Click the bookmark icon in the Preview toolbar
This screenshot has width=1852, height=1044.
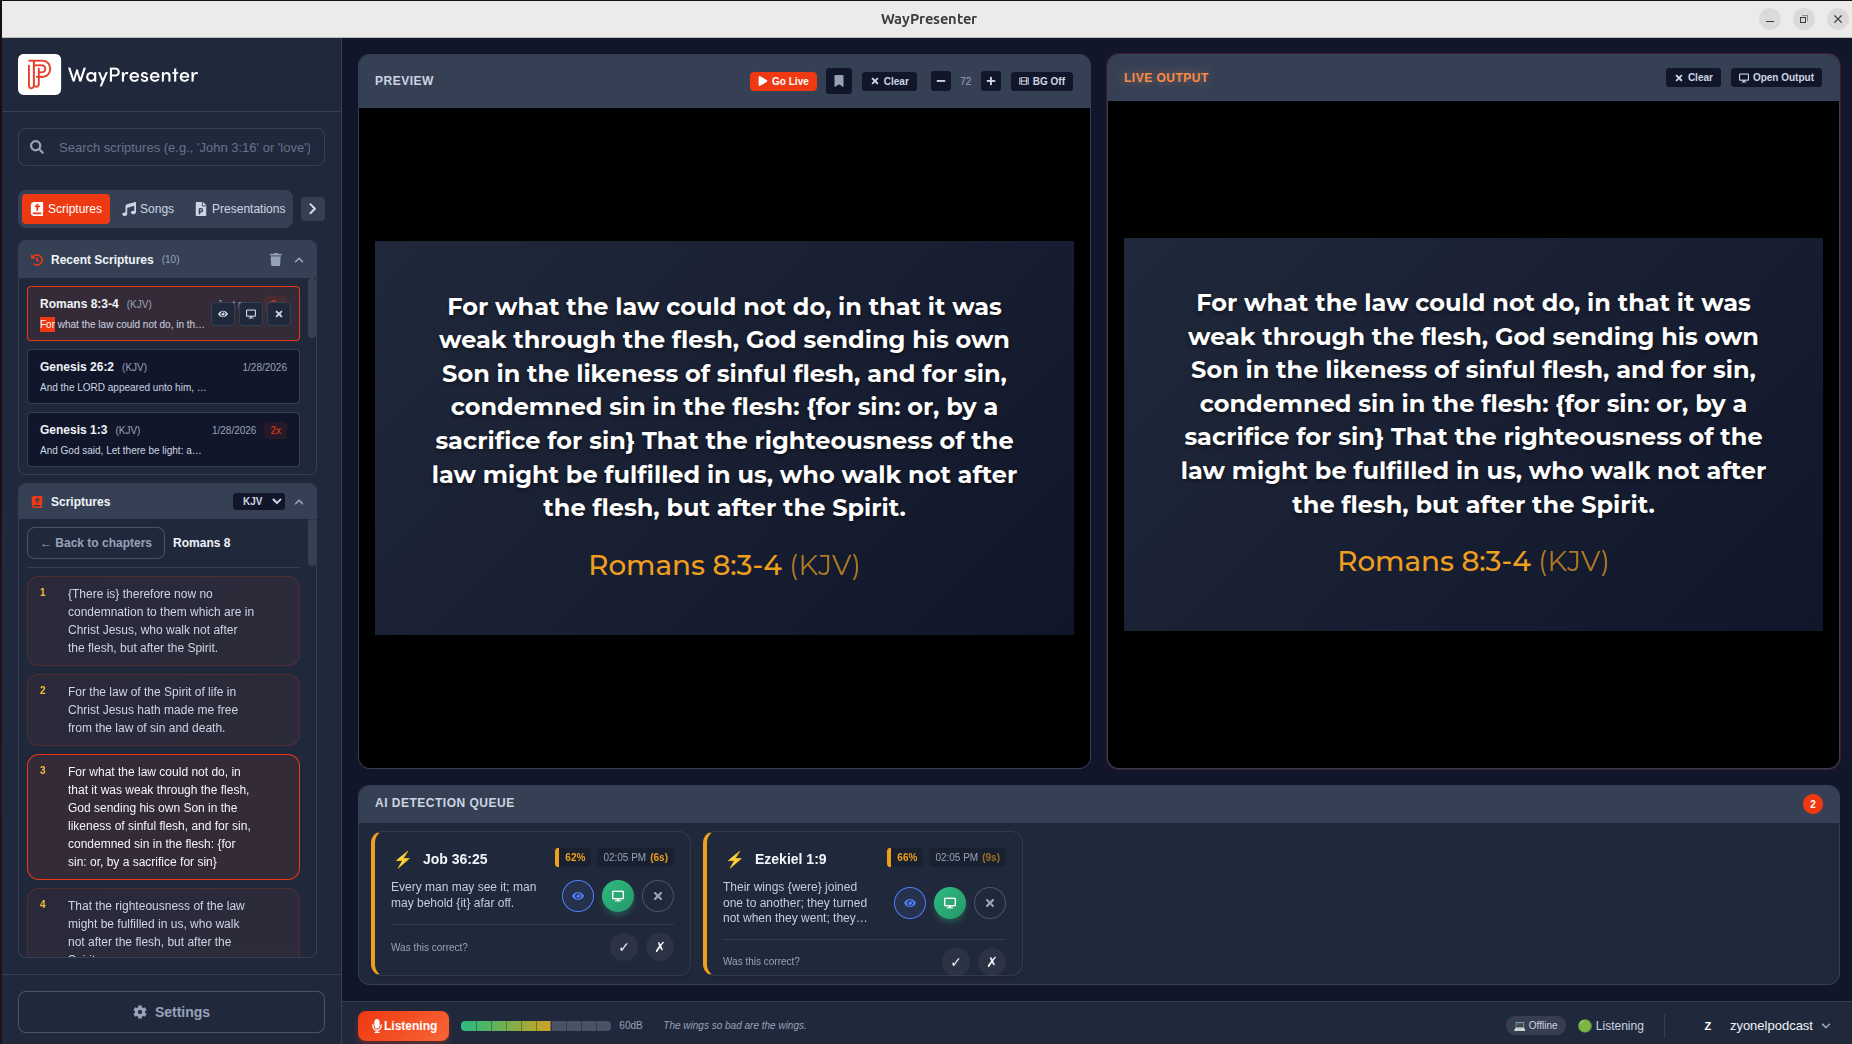(838, 81)
